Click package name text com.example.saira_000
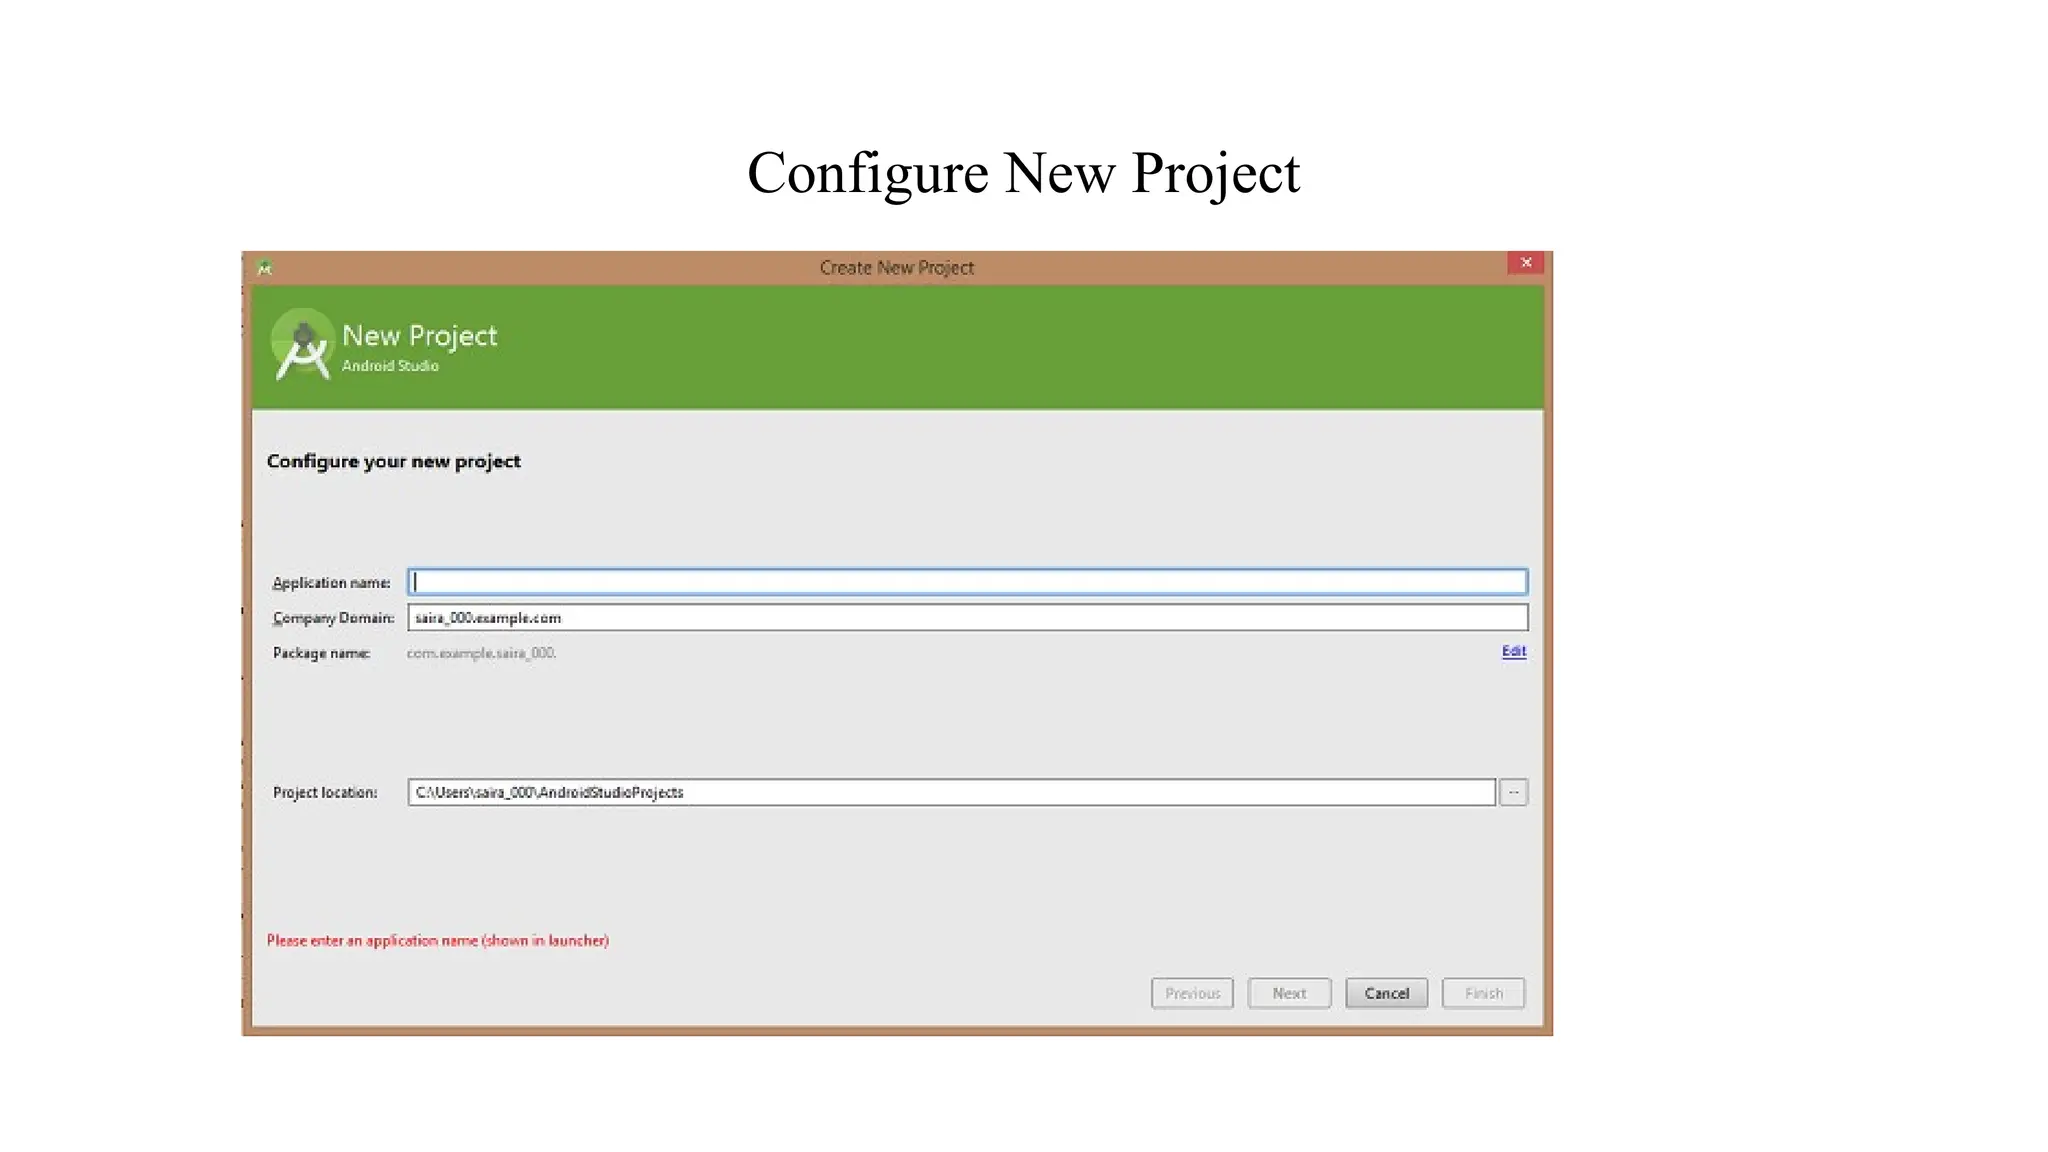This screenshot has width=2048, height=1152. 481,653
